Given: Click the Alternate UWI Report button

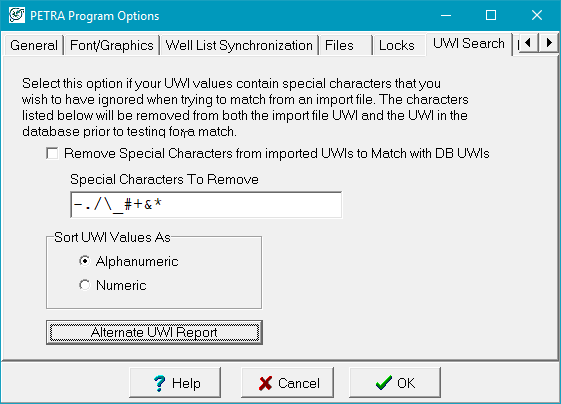Looking at the screenshot, I should click(x=154, y=332).
